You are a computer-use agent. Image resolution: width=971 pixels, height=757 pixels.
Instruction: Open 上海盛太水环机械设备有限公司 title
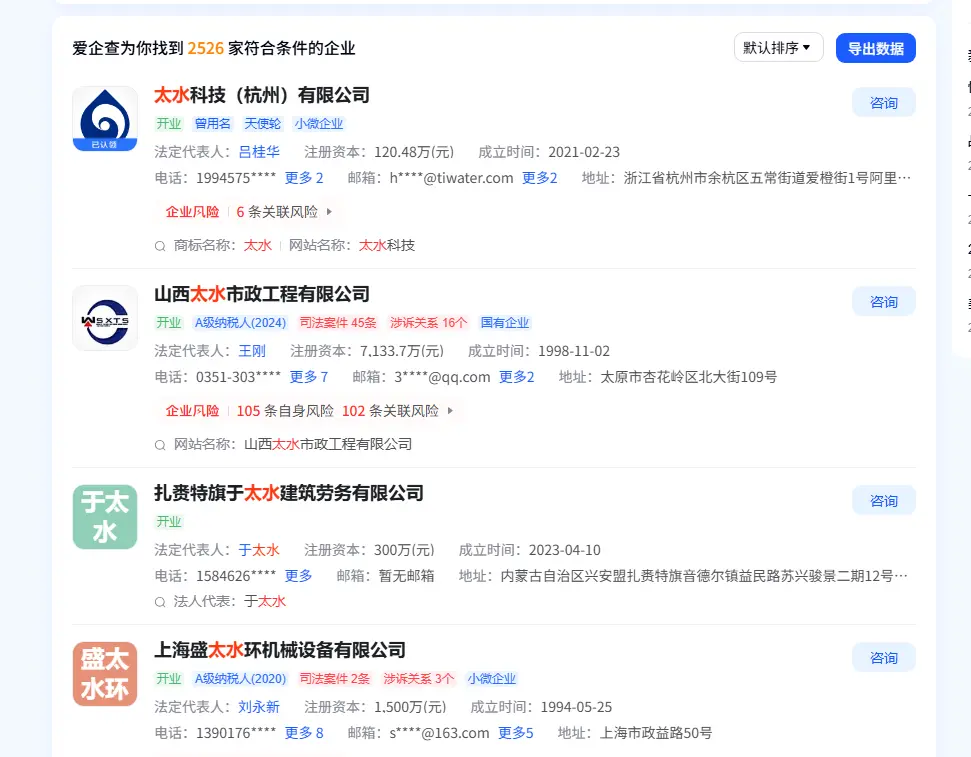tap(280, 650)
